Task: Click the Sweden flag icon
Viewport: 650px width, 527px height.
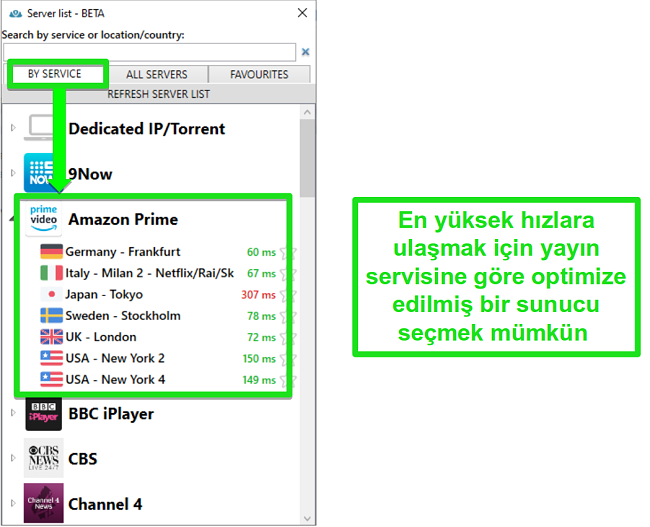Action: (51, 316)
